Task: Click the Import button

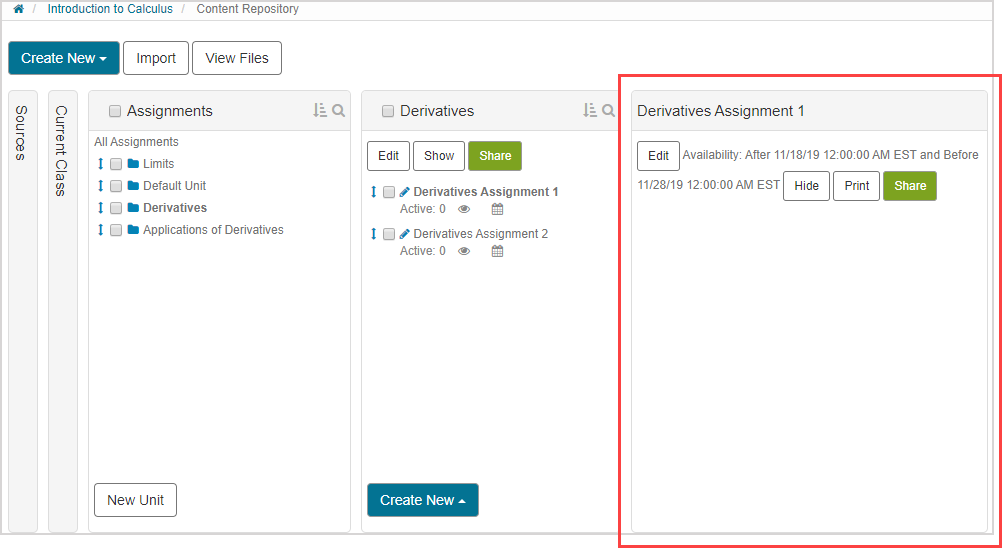Action: point(156,58)
